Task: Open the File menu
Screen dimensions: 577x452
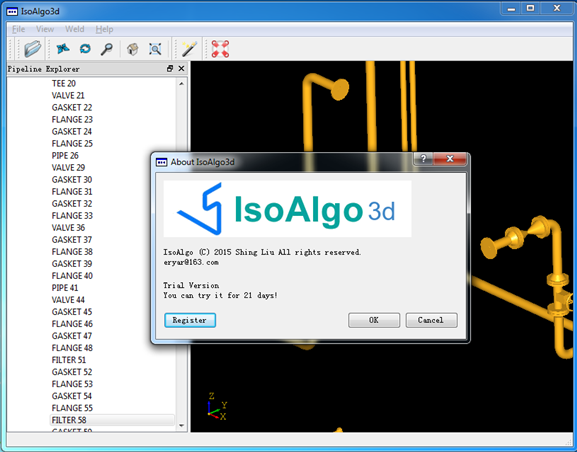Action: (18, 29)
